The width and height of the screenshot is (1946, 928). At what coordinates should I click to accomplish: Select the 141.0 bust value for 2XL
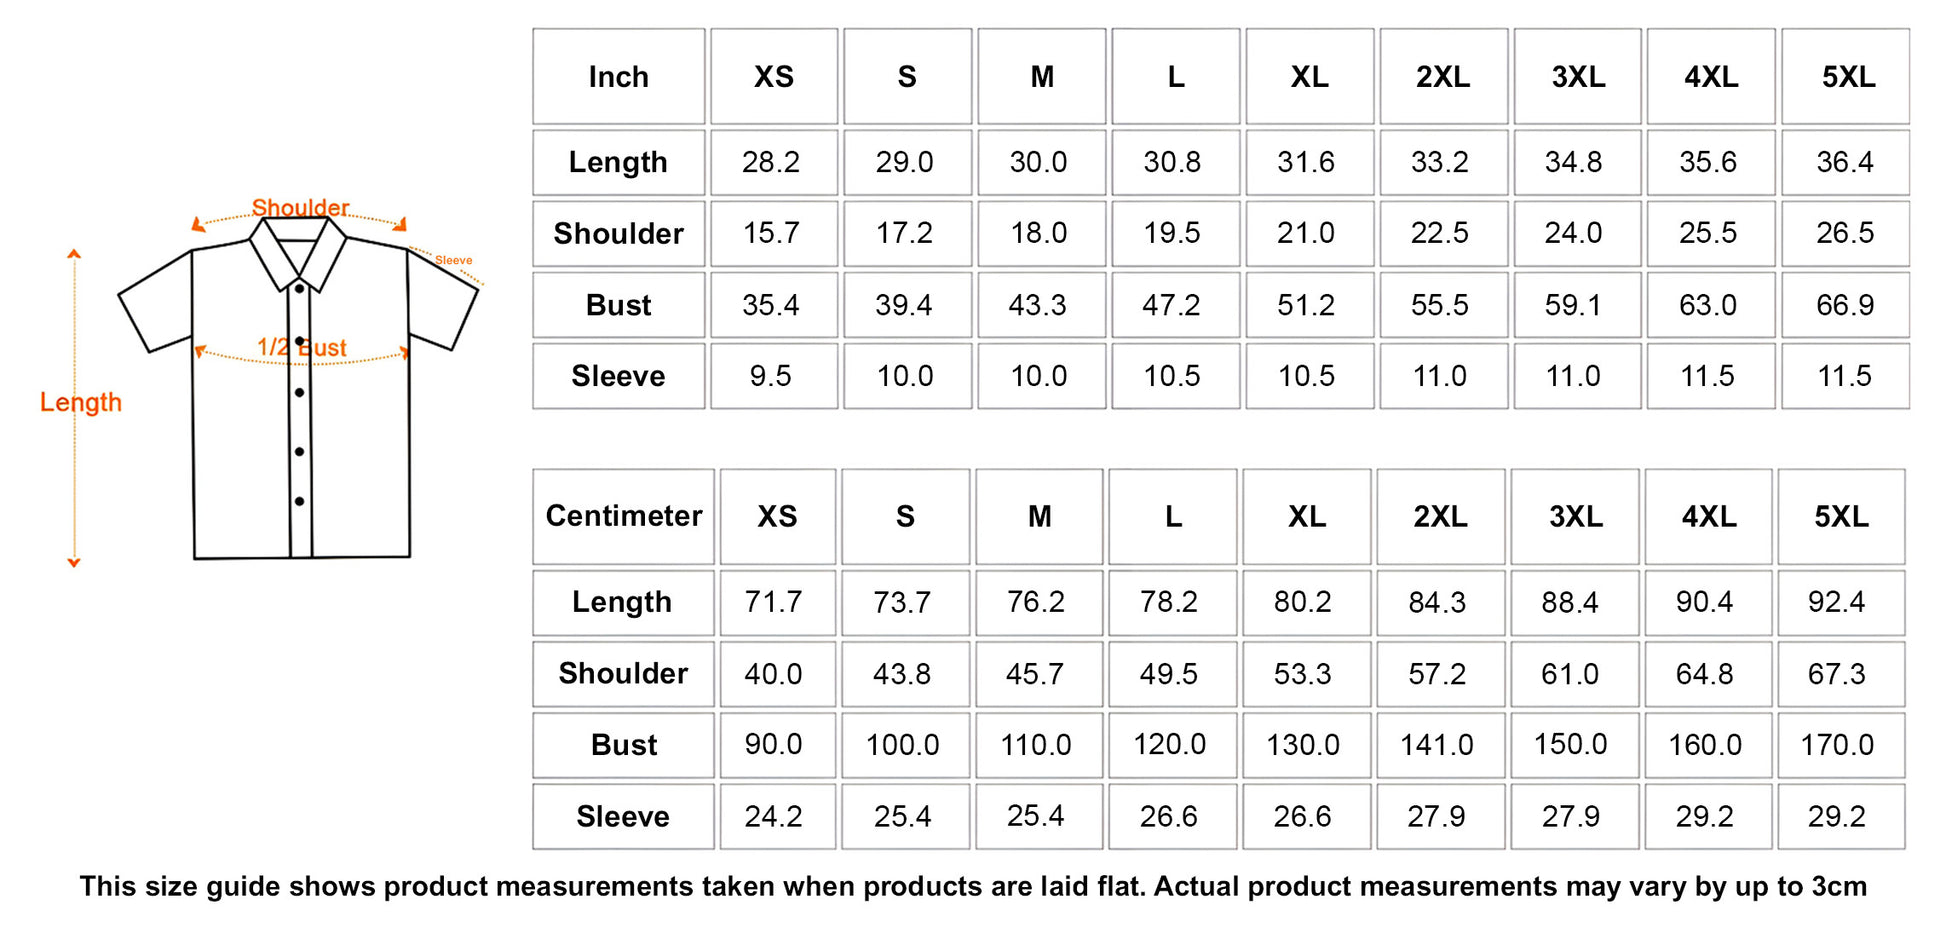[1437, 744]
